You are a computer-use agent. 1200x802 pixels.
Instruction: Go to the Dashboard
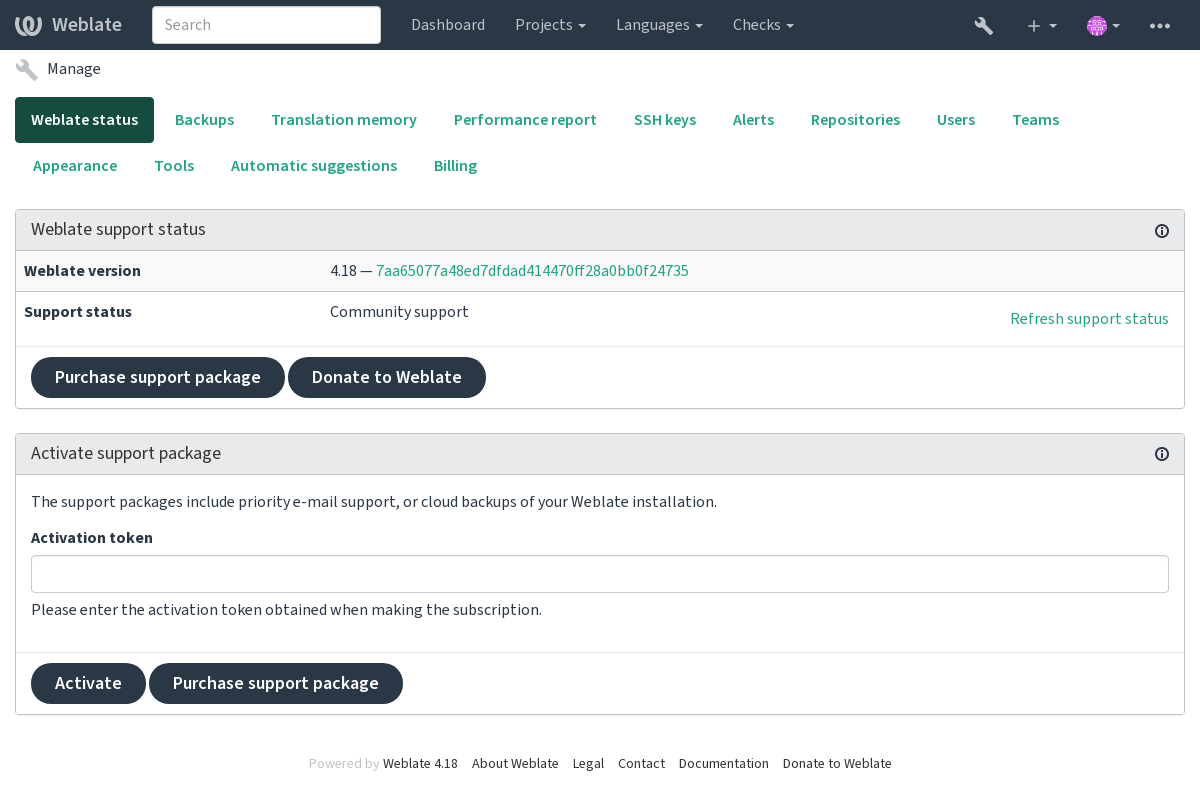(x=448, y=25)
